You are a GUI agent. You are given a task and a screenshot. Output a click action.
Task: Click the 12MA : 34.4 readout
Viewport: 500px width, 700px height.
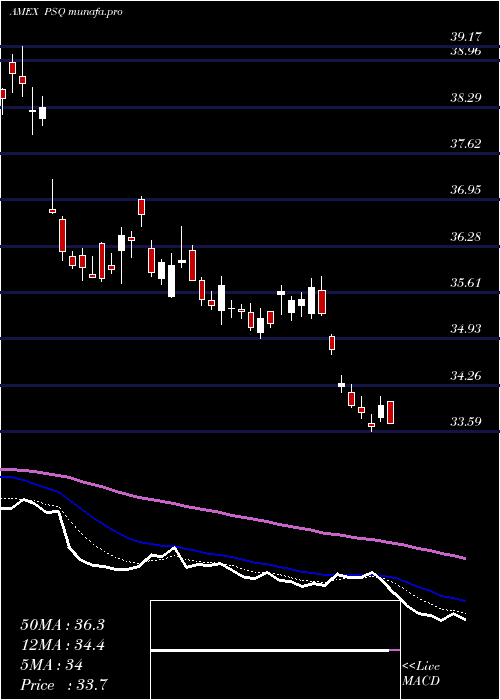62,645
